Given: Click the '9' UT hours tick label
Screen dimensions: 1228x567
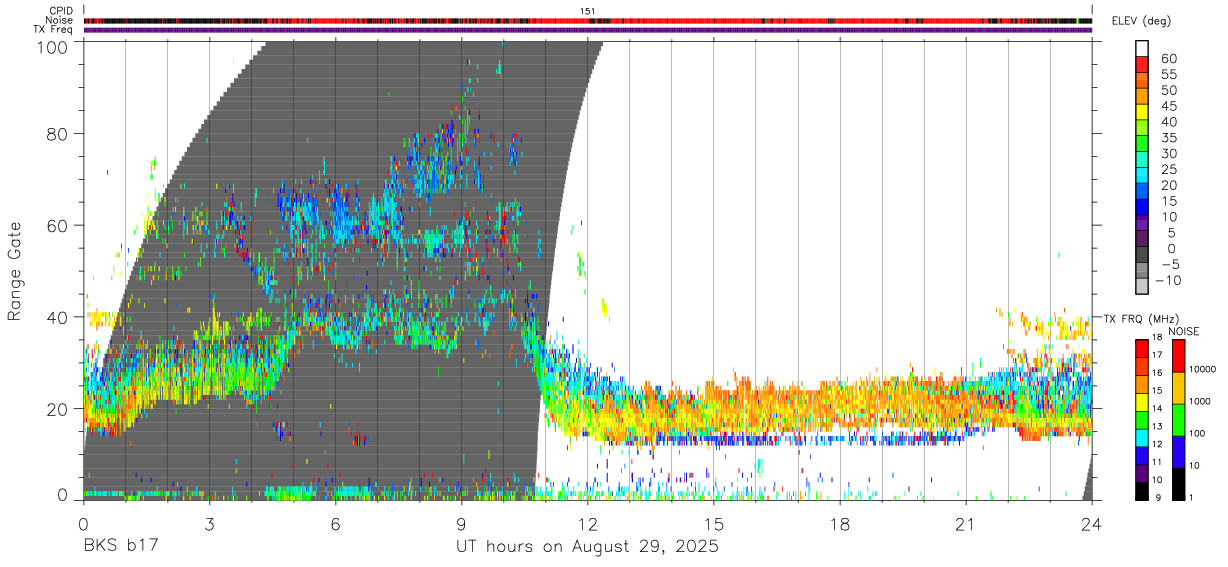Looking at the screenshot, I should pos(461,523).
